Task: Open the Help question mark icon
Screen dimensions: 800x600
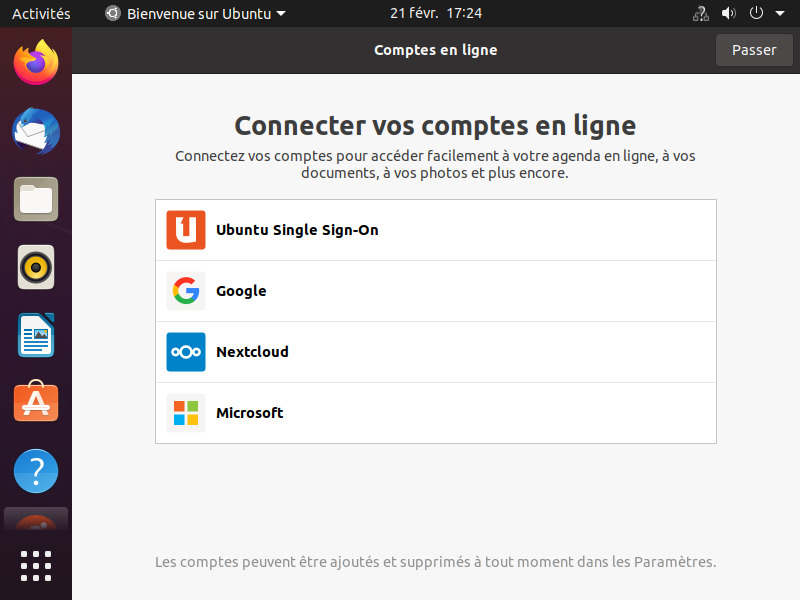Action: (x=36, y=471)
